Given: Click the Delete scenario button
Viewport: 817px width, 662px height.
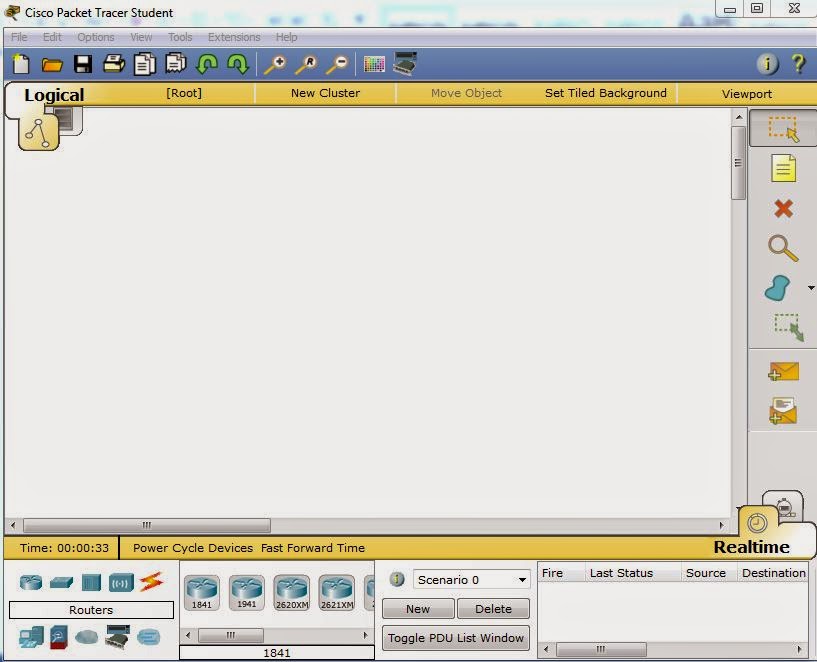Looking at the screenshot, I should (x=493, y=609).
